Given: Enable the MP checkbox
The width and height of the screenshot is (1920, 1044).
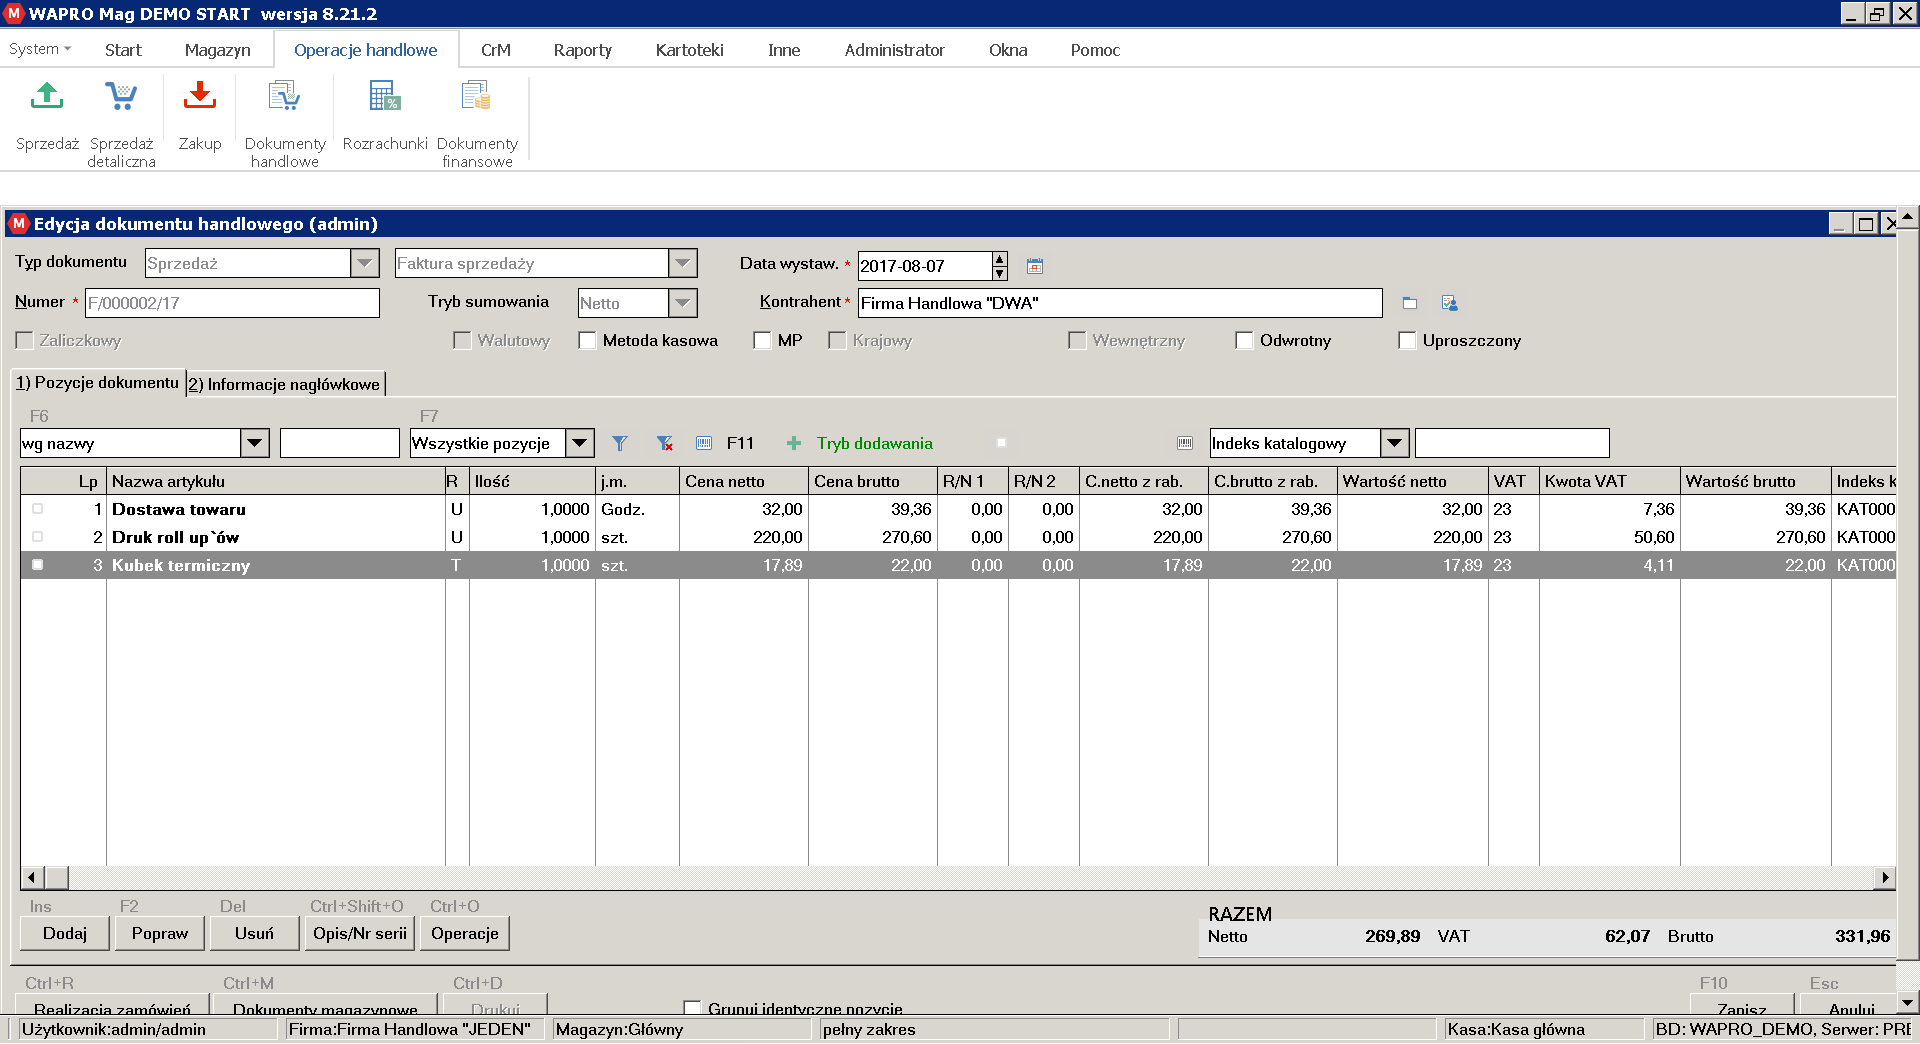Looking at the screenshot, I should click(763, 341).
